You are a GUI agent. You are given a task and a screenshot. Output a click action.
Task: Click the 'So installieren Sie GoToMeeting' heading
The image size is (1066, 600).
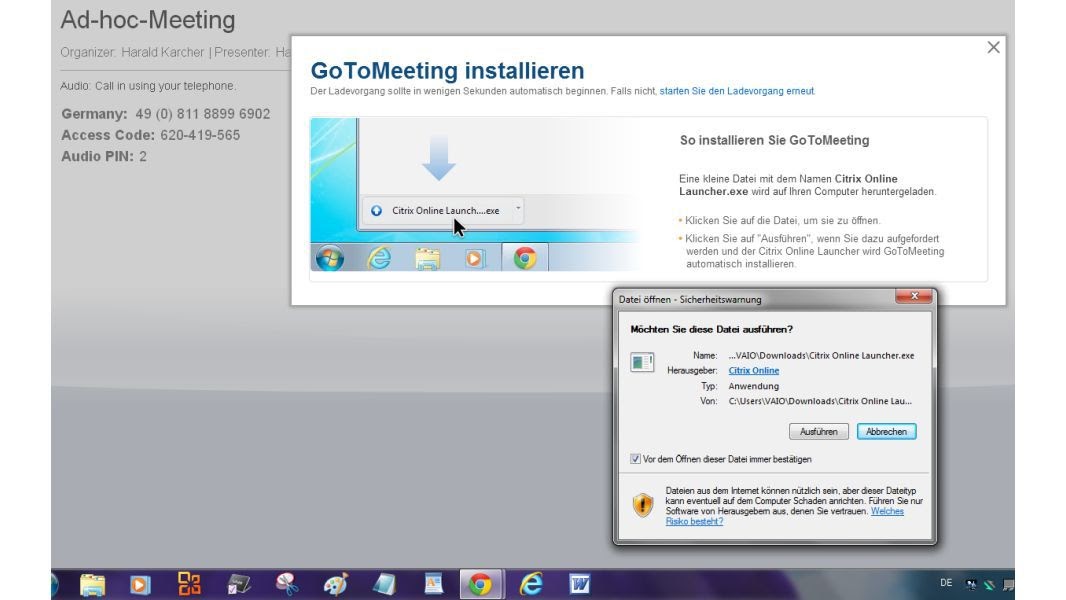click(774, 140)
